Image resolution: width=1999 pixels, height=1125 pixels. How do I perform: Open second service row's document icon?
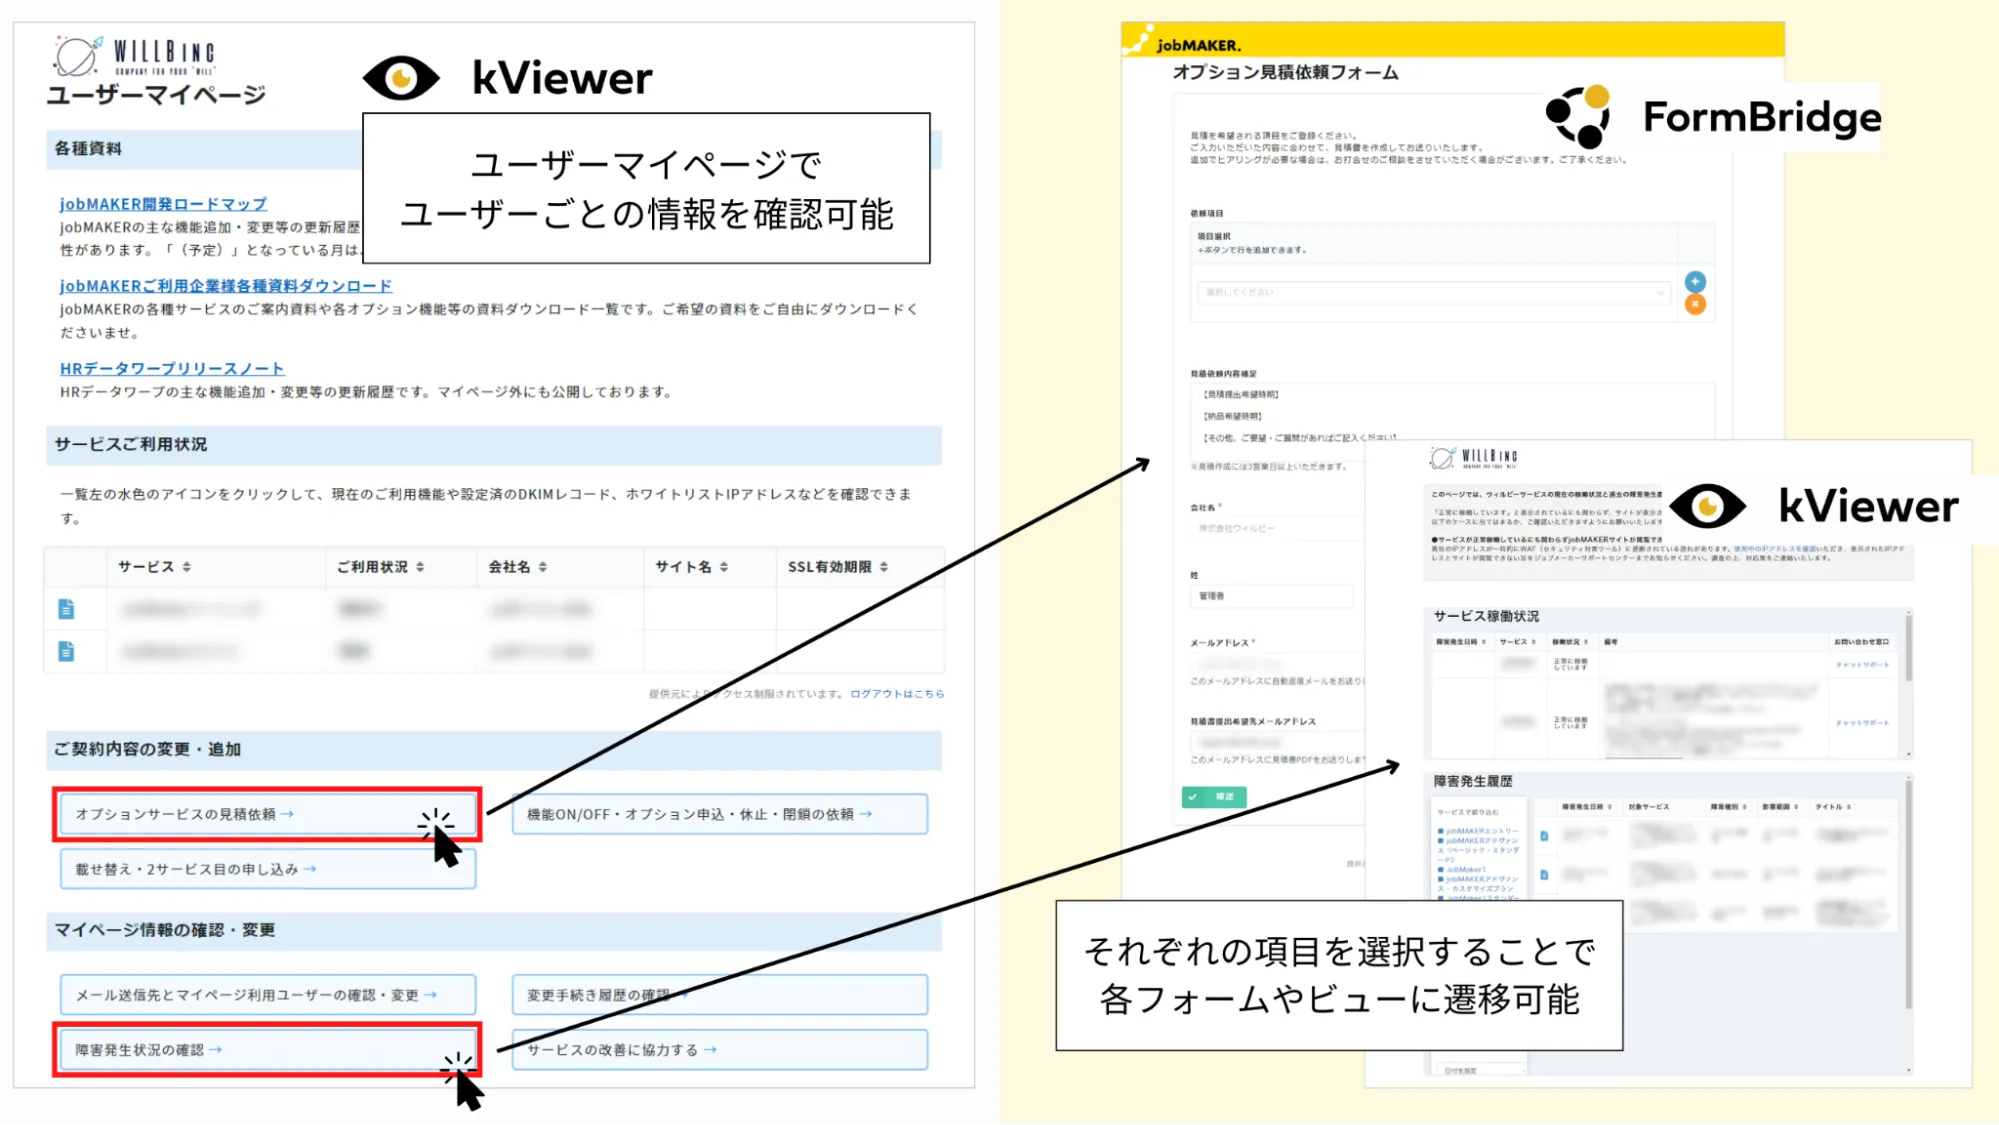(66, 652)
